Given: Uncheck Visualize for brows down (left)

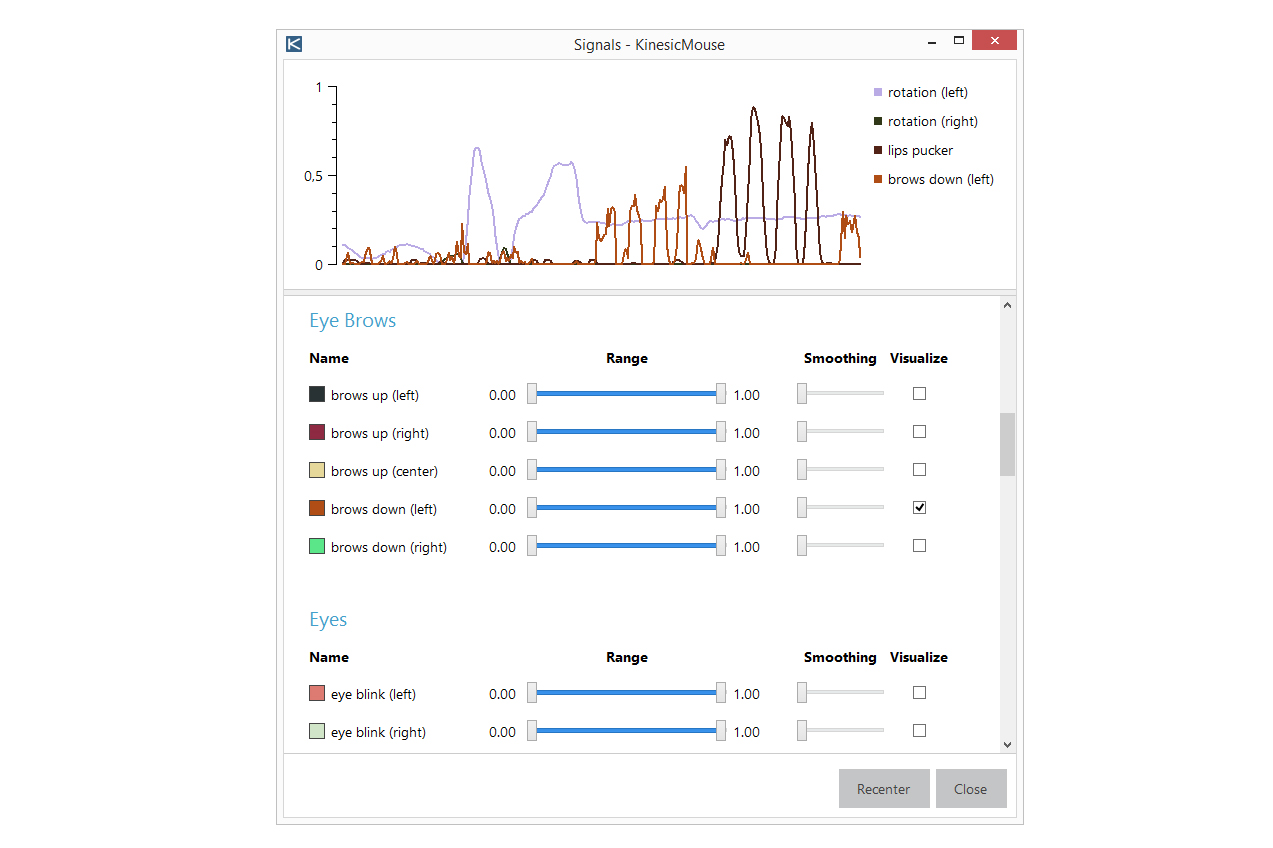Looking at the screenshot, I should (919, 508).
